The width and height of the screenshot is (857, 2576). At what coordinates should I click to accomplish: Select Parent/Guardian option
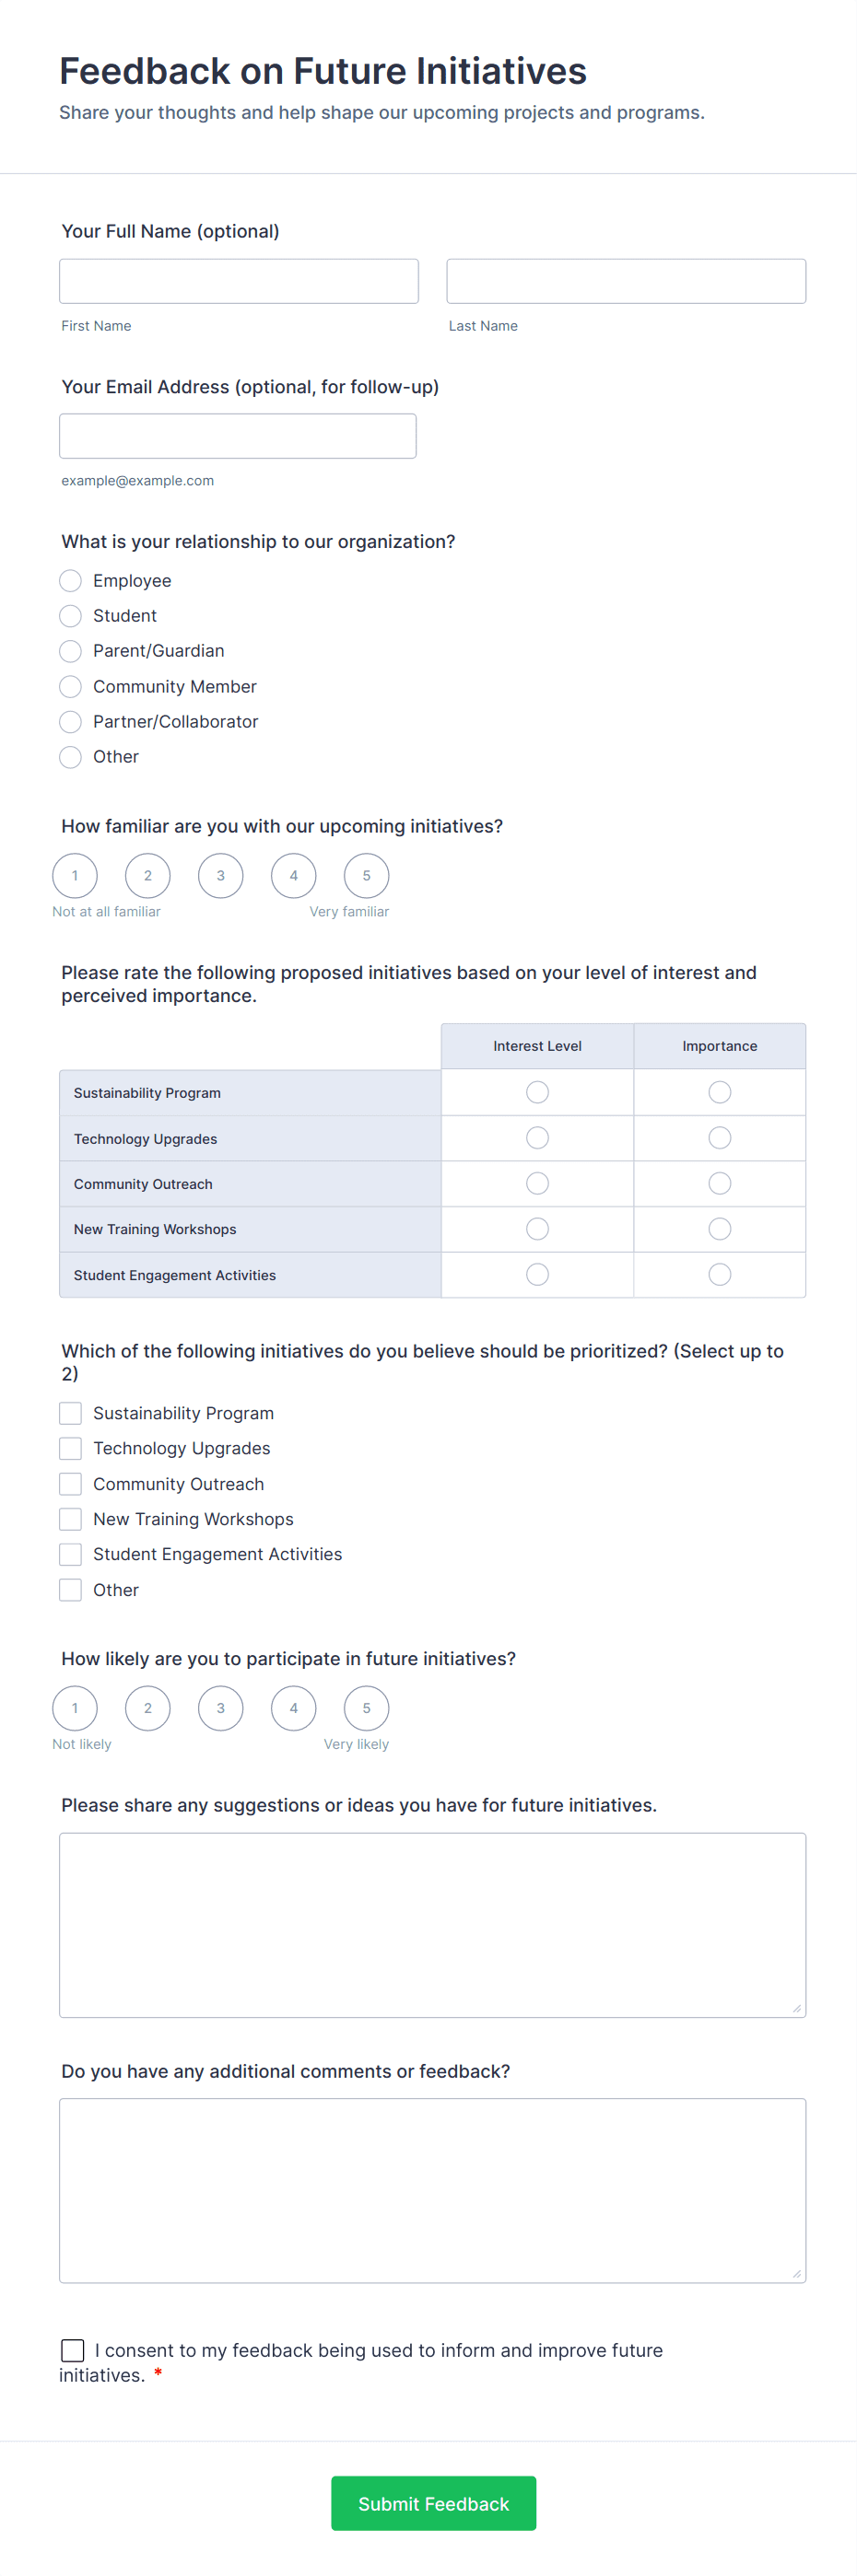(70, 651)
